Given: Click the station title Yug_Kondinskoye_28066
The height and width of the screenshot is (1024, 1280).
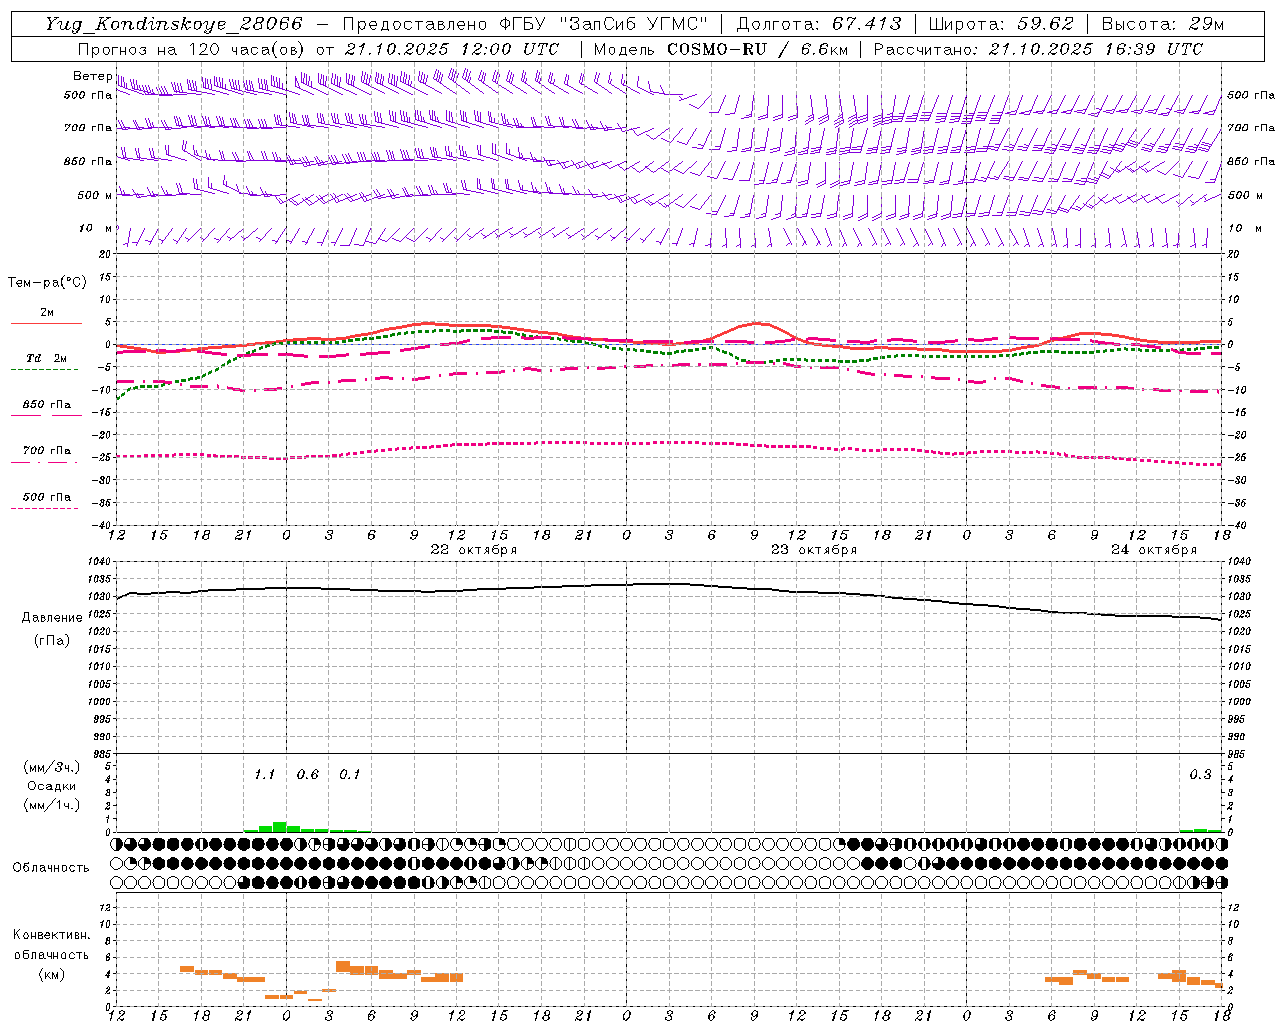Looking at the screenshot, I should [174, 24].
